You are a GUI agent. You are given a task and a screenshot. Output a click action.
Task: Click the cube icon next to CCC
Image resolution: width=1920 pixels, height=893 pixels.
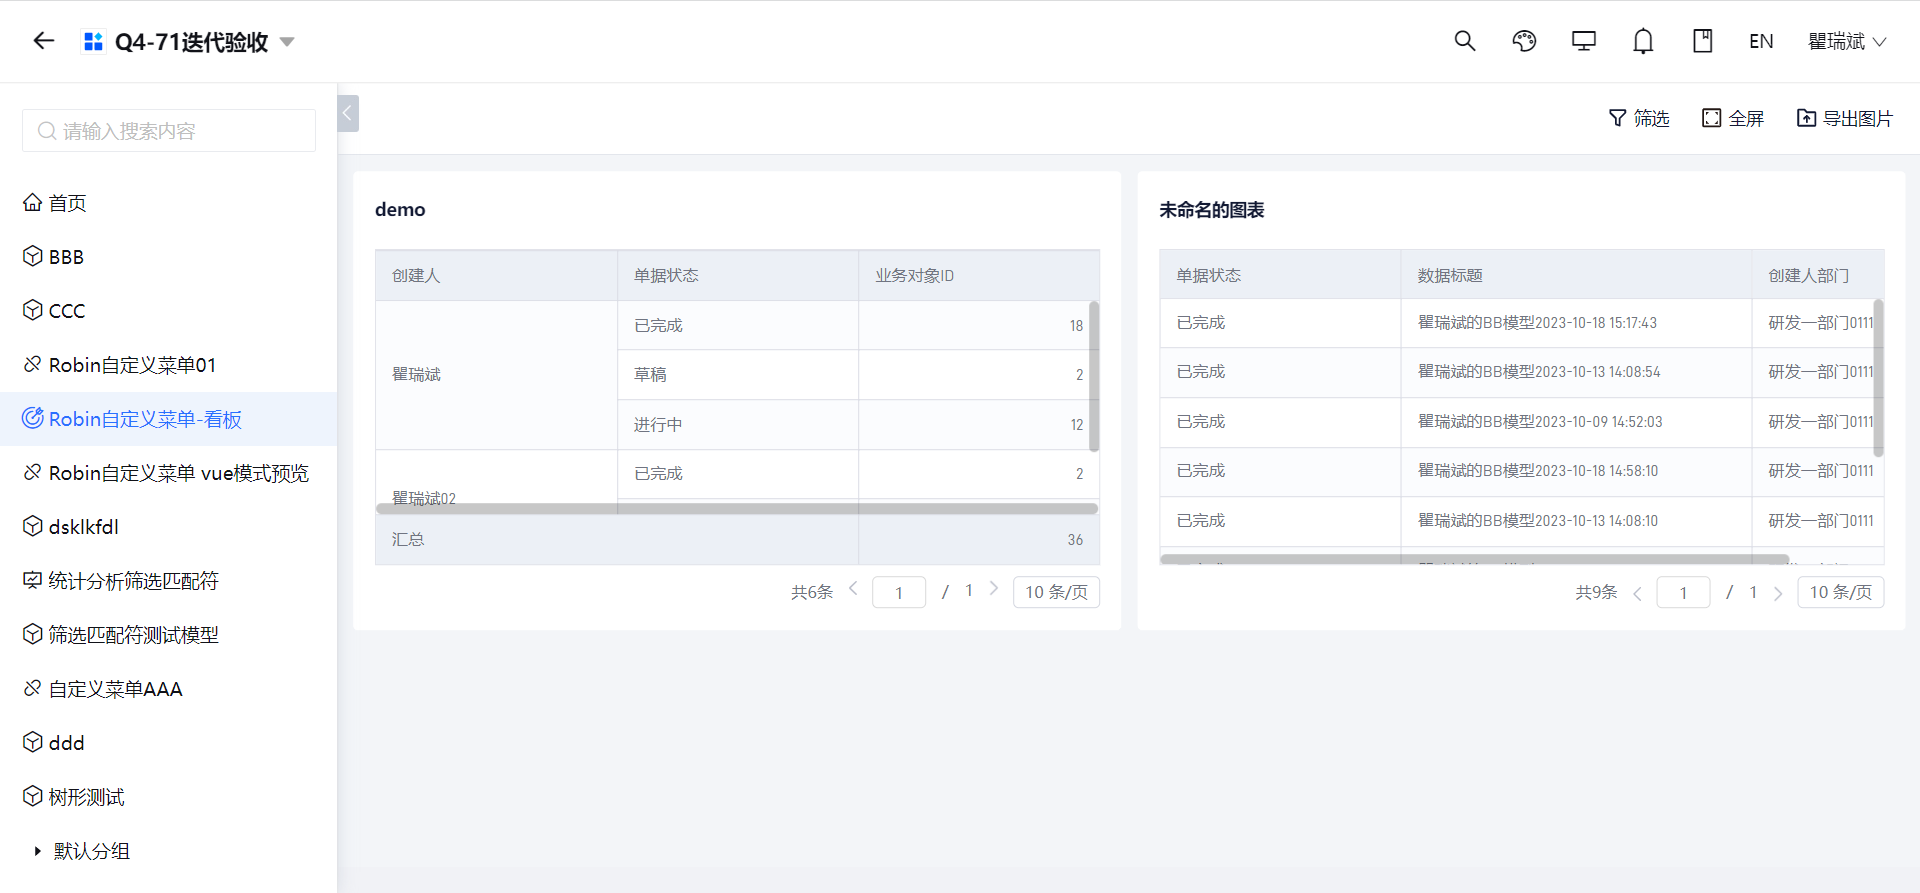(x=33, y=311)
